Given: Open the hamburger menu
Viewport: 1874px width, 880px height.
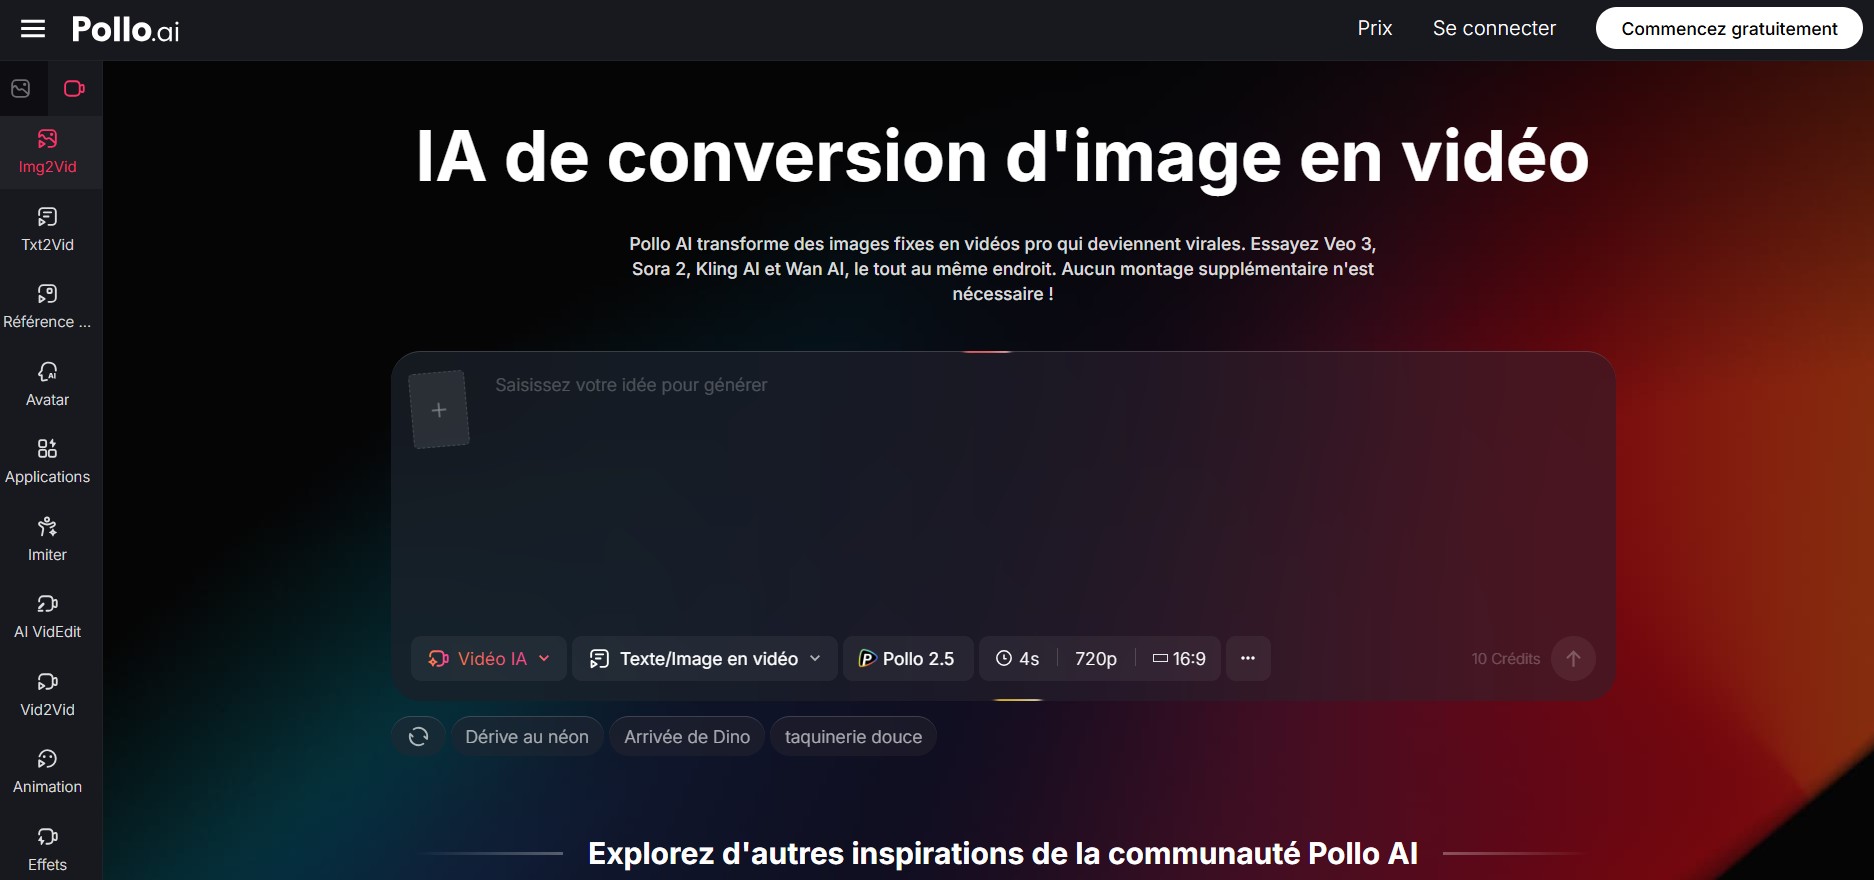Looking at the screenshot, I should pyautogui.click(x=33, y=29).
